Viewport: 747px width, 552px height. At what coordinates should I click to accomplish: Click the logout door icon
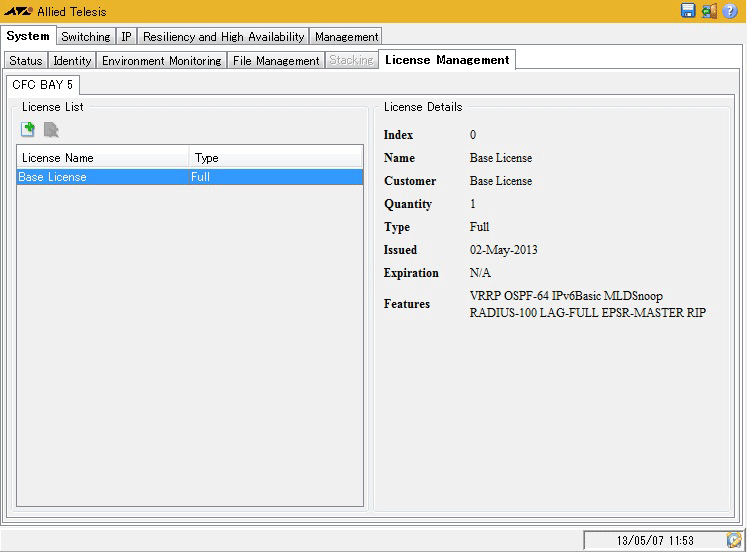point(709,11)
